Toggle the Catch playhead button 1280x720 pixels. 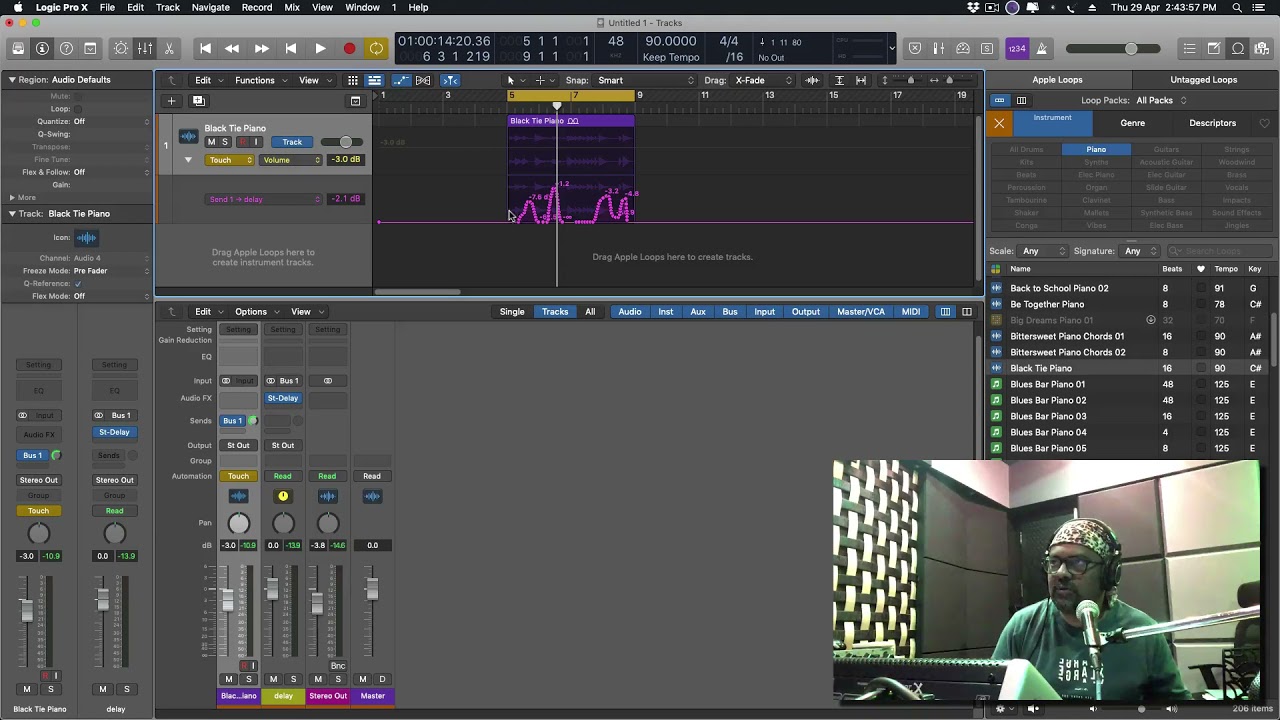pos(450,80)
